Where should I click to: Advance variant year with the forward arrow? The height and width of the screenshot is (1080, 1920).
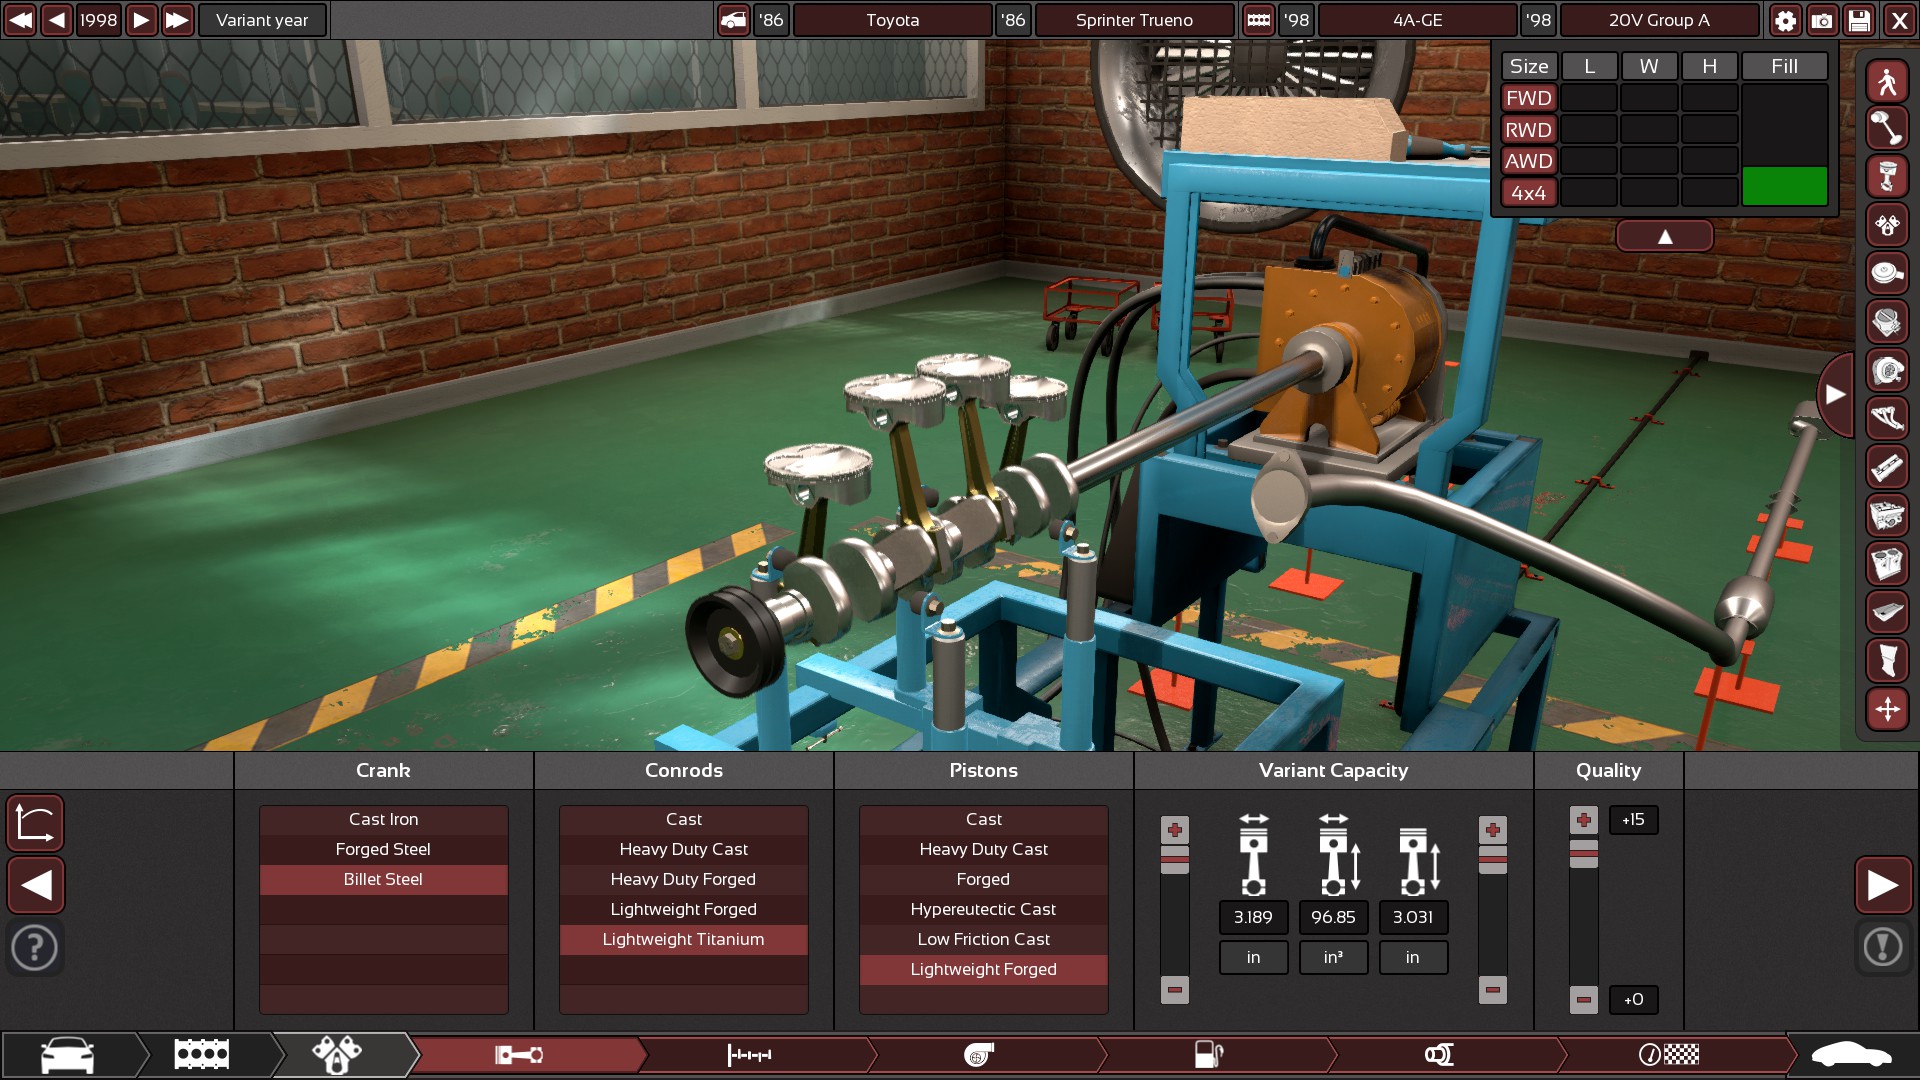point(141,20)
